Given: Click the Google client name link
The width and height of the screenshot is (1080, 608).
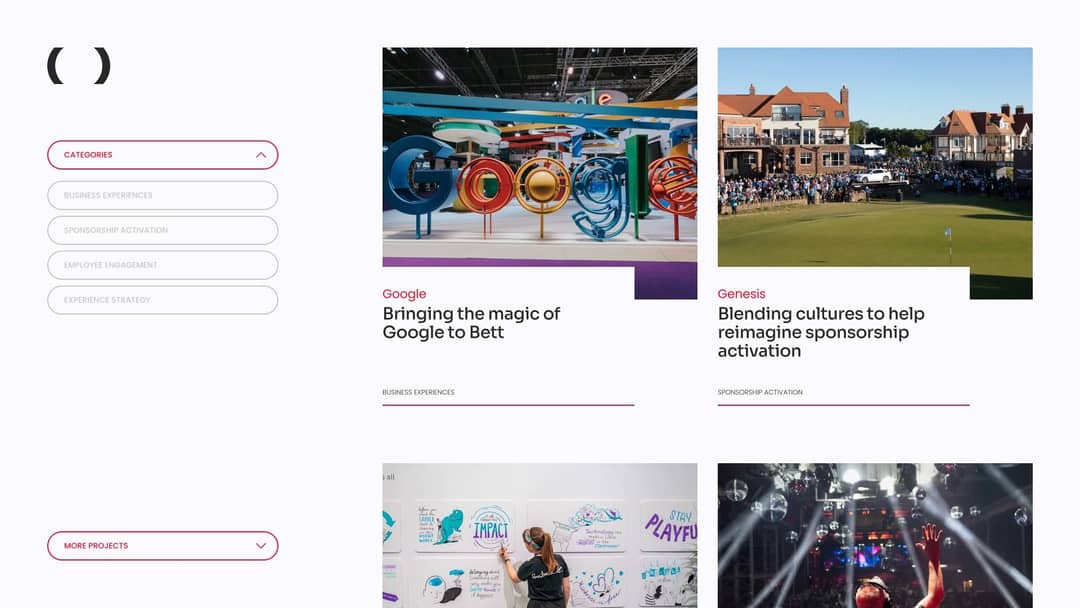Looking at the screenshot, I should tap(404, 294).
